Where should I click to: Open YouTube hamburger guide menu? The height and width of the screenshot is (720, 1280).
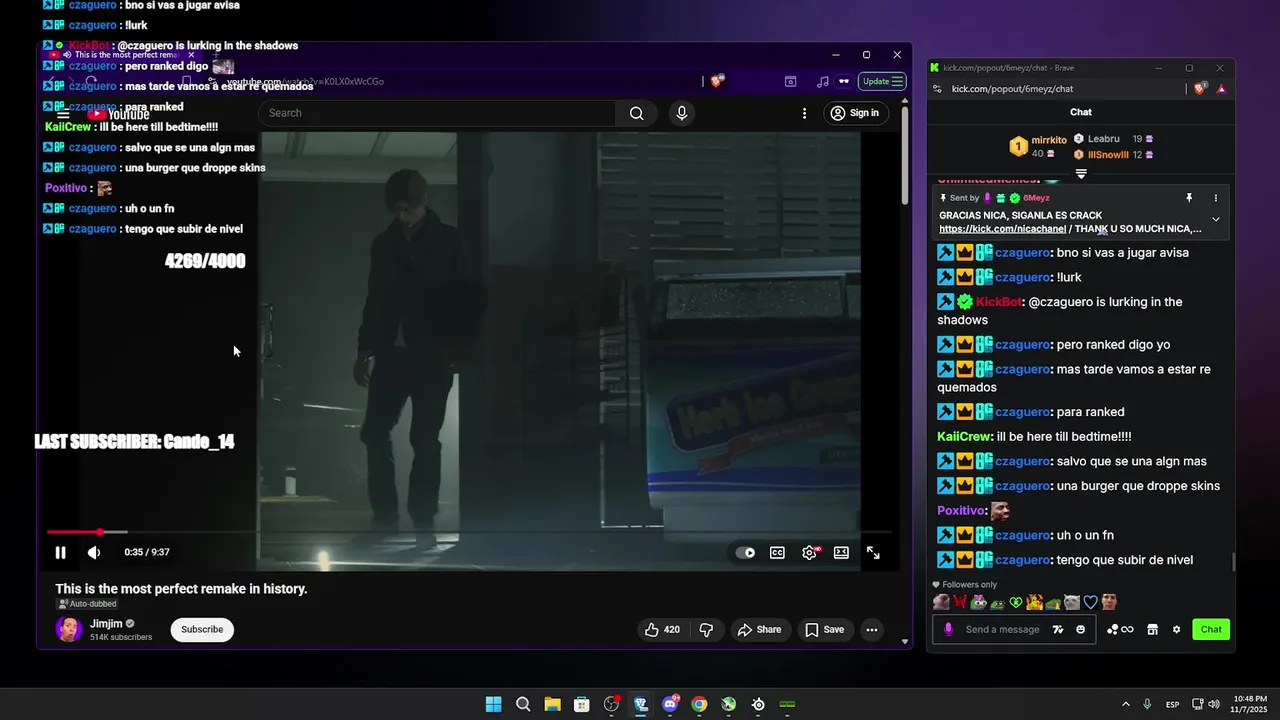pyautogui.click(x=63, y=114)
